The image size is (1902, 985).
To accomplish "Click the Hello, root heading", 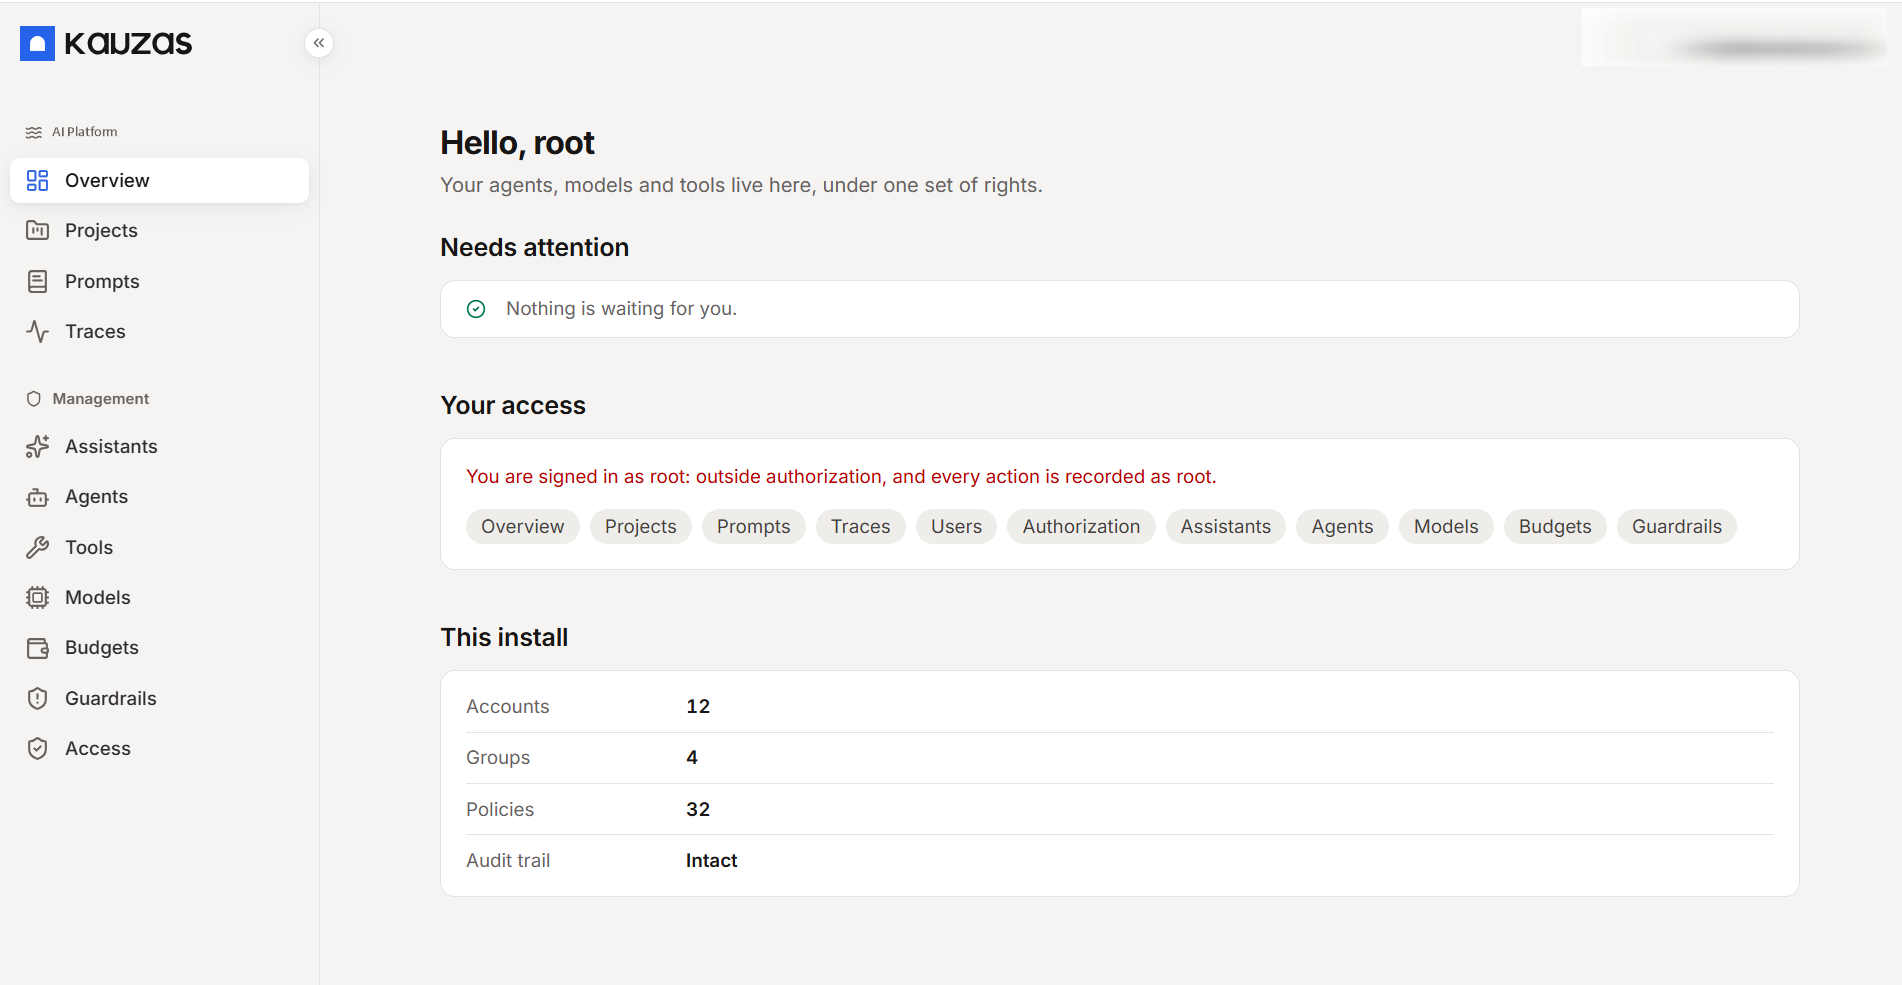I will (517, 143).
